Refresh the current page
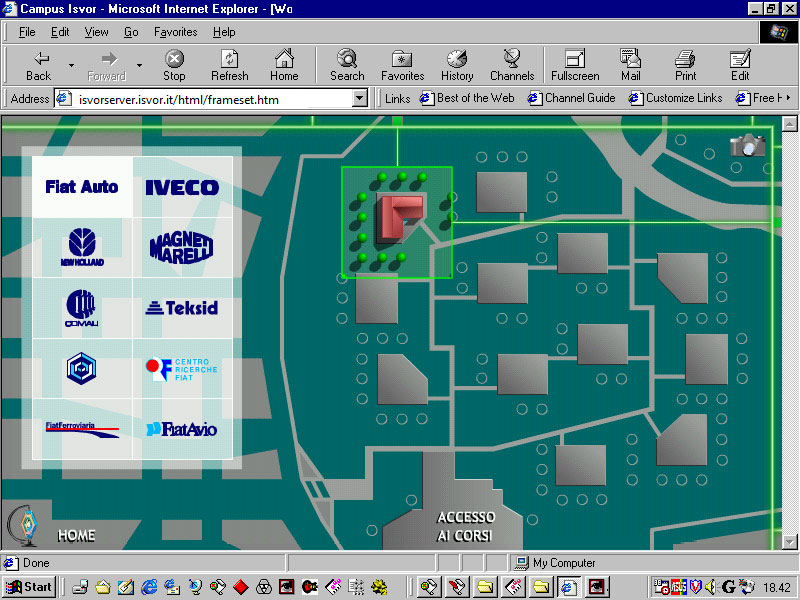This screenshot has width=800, height=600. click(230, 66)
